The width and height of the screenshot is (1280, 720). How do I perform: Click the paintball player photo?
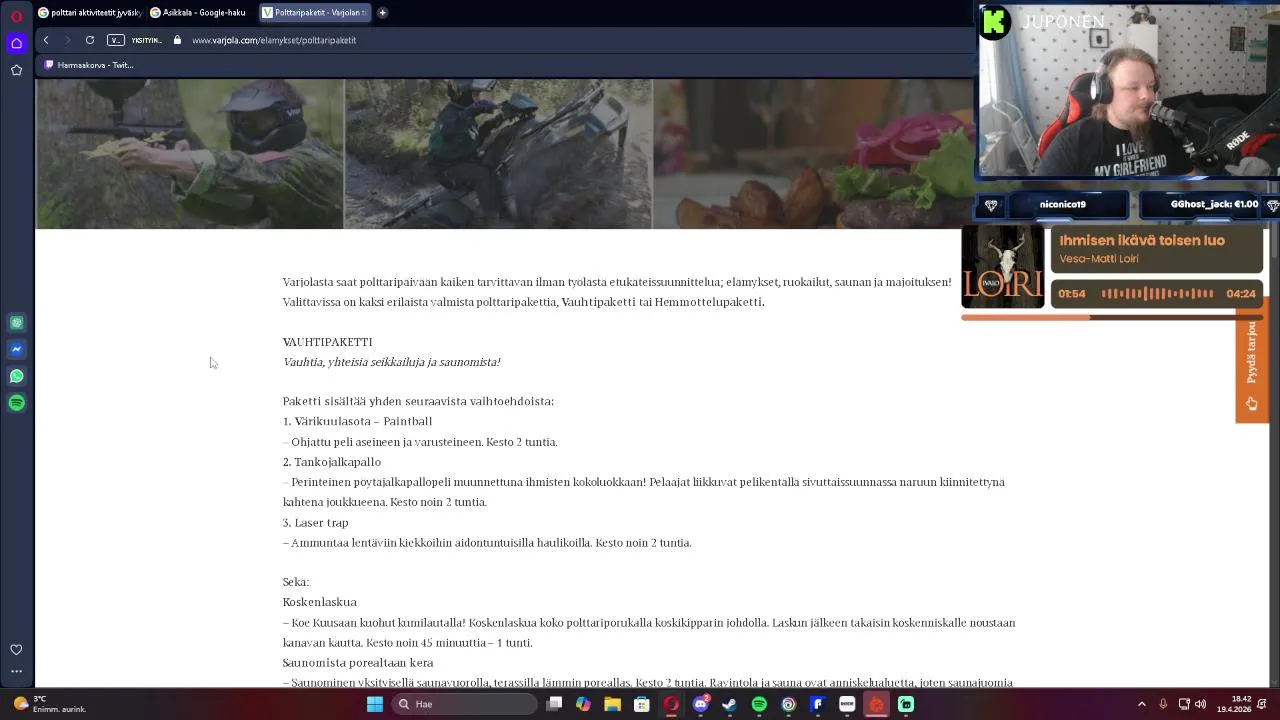190,154
